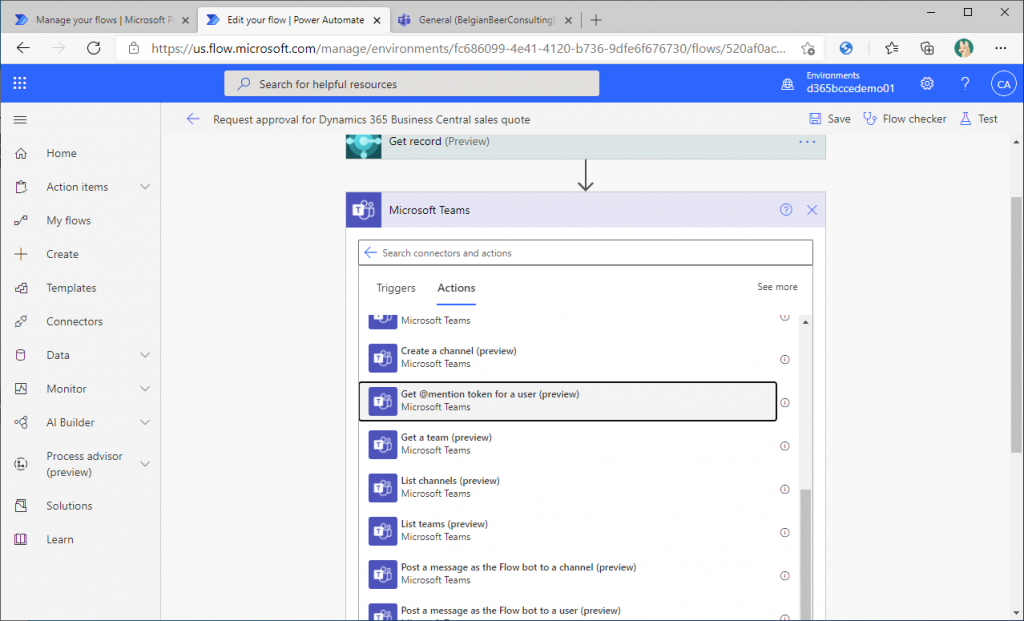This screenshot has height=621, width=1024.
Task: Save the flow
Action: click(829, 119)
